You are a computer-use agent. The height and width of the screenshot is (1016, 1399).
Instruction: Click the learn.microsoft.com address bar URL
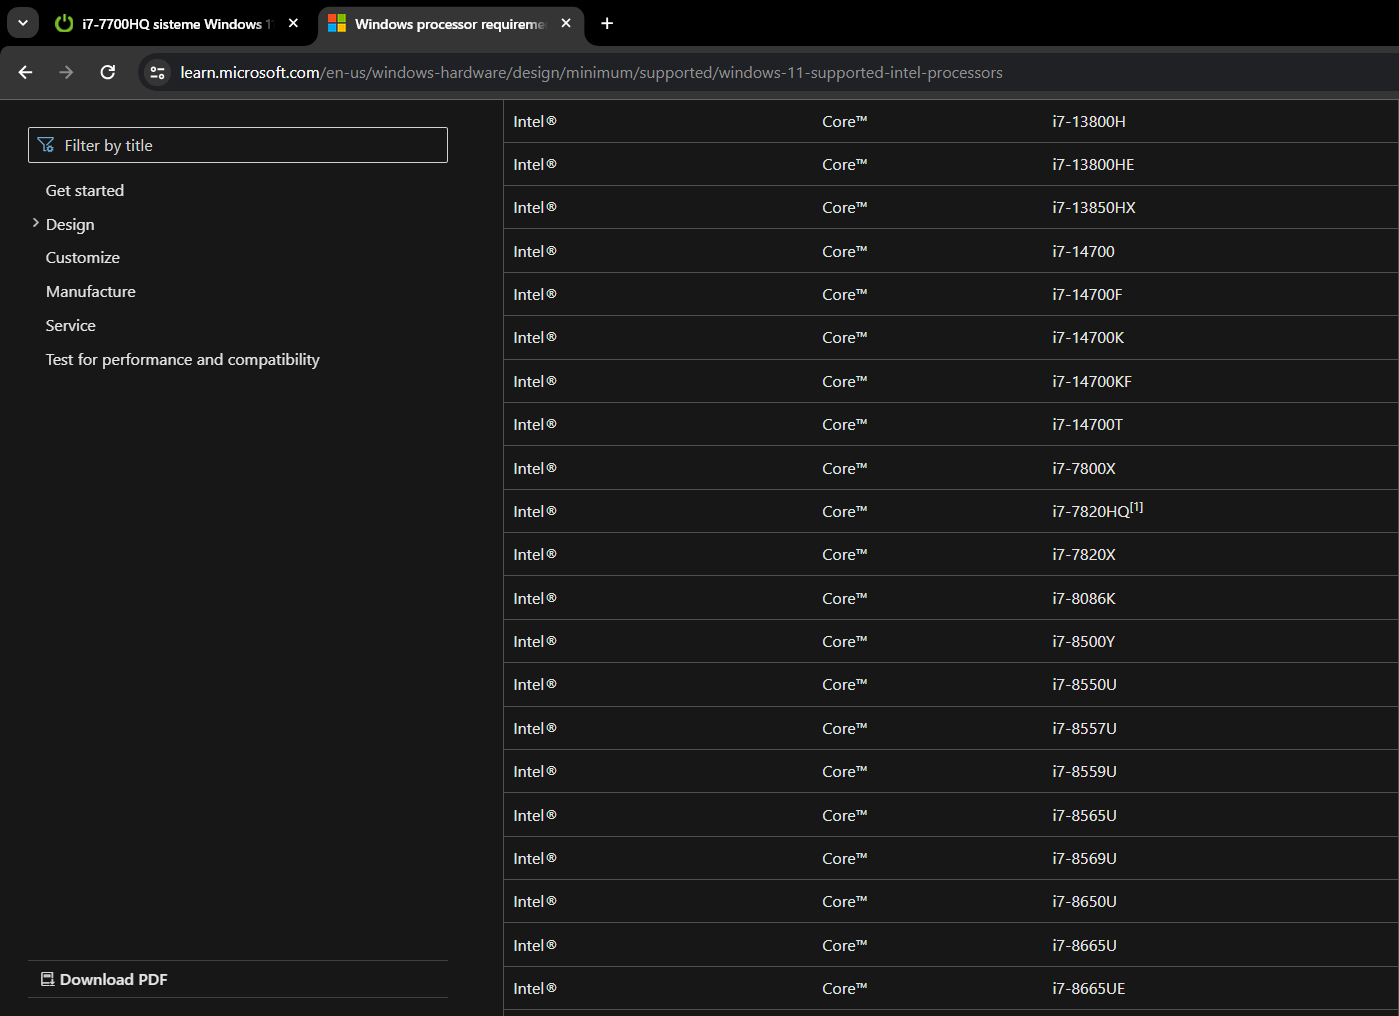591,73
